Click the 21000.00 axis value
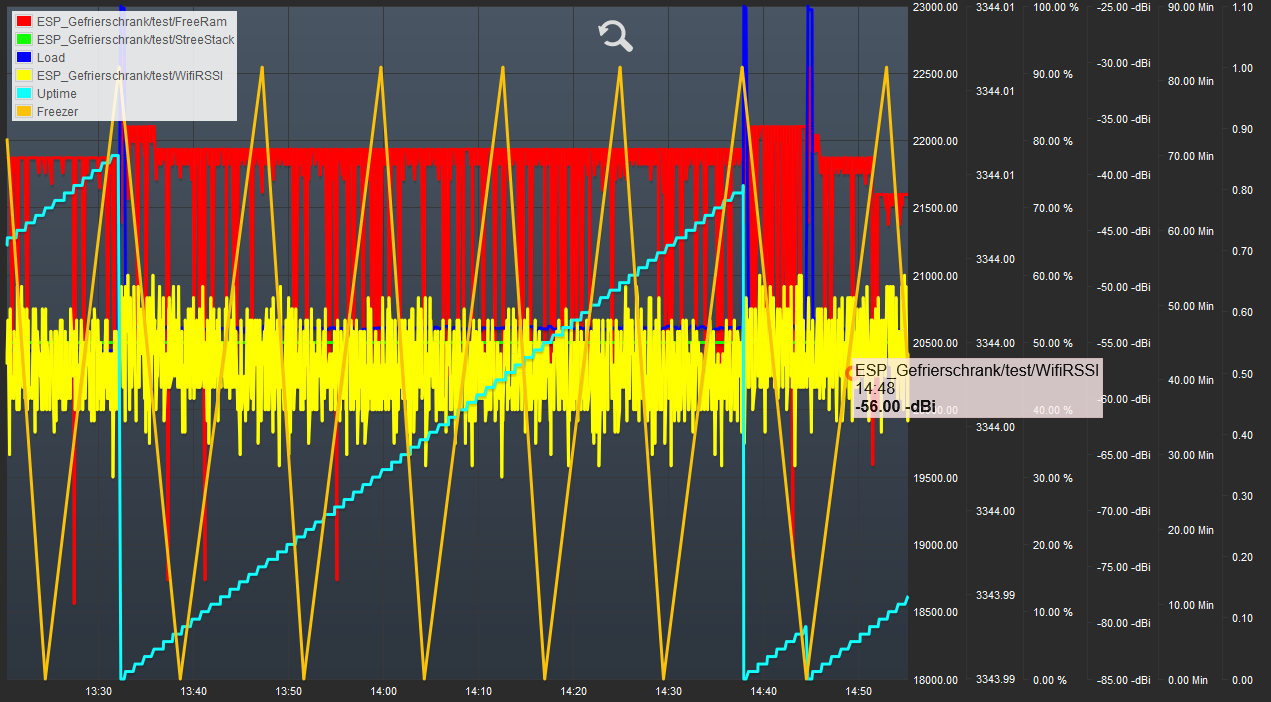This screenshot has height=702, width=1271. [x=935, y=276]
